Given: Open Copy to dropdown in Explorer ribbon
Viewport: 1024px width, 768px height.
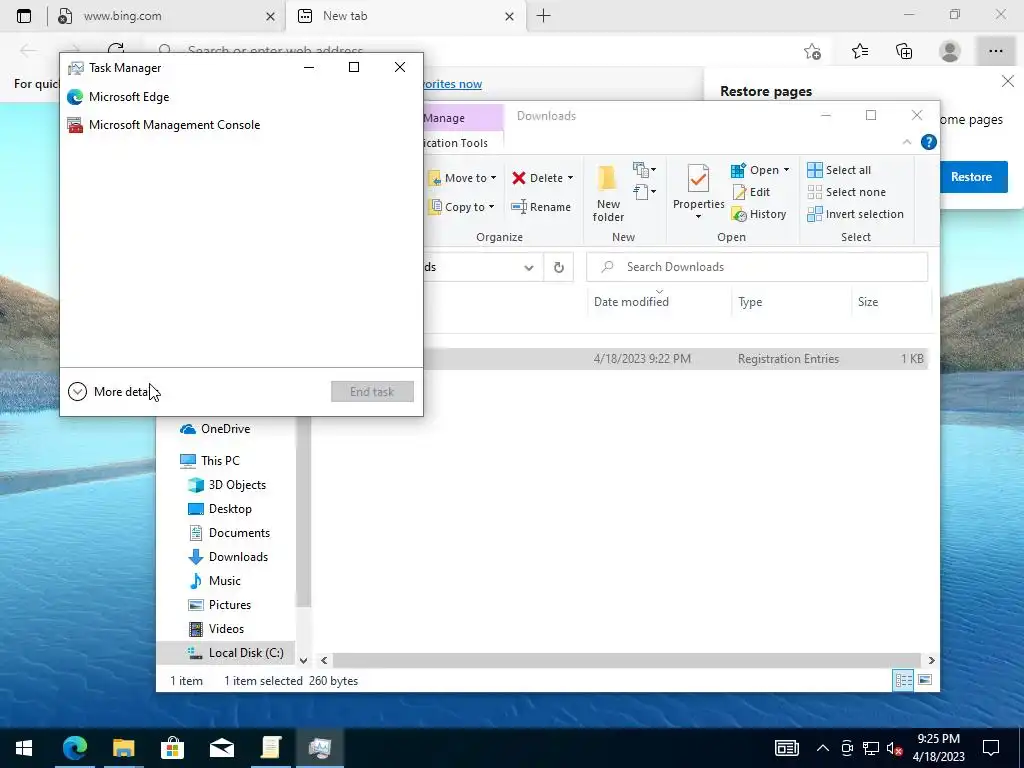Looking at the screenshot, I should click(462, 207).
